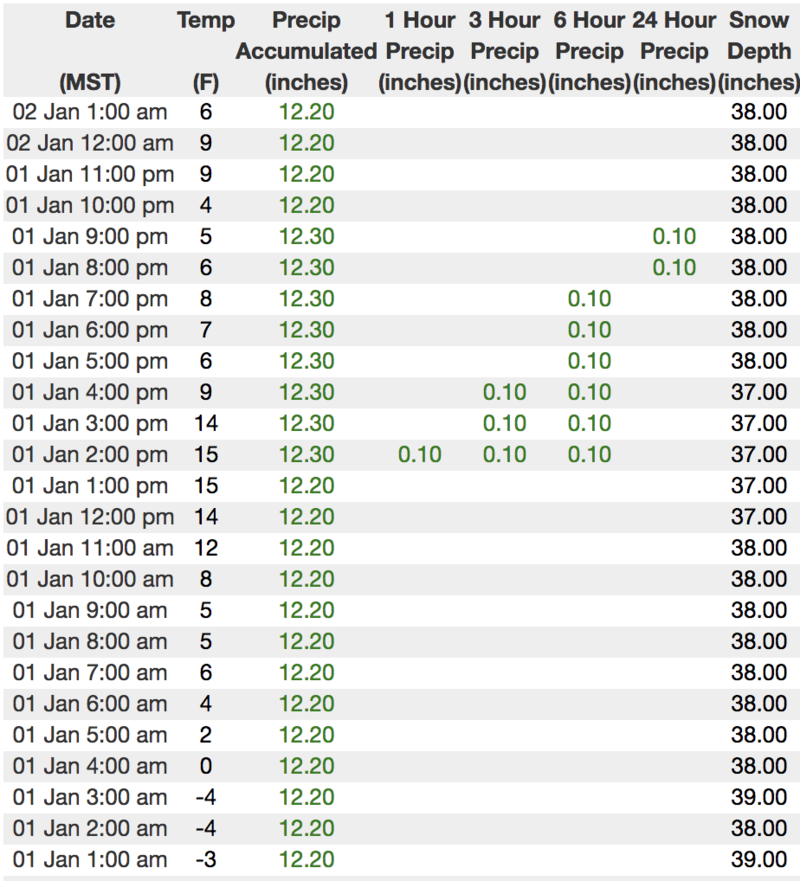This screenshot has width=800, height=881.
Task: Click the 24 Hour Precip header
Action: (x=673, y=51)
